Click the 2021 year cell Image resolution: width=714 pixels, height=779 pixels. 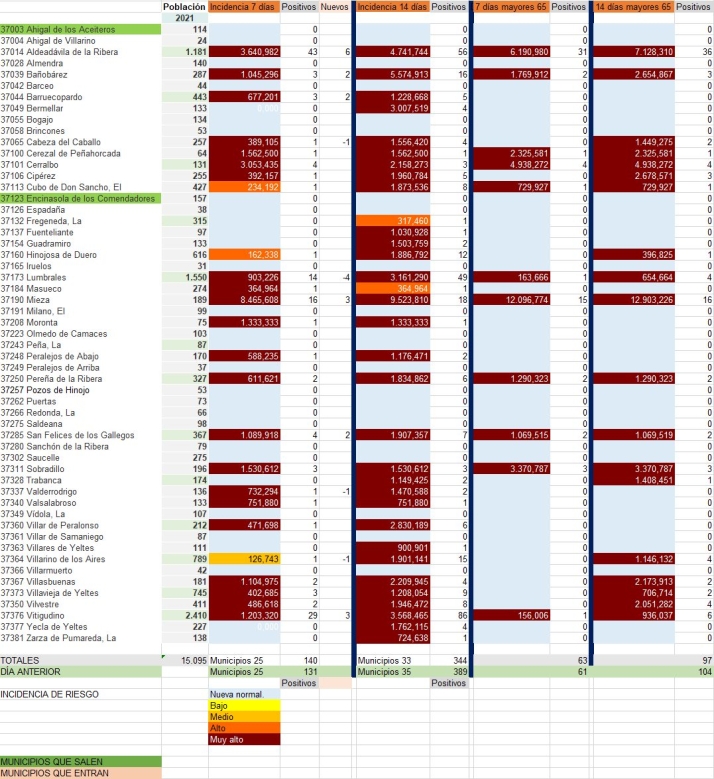[x=184, y=18]
